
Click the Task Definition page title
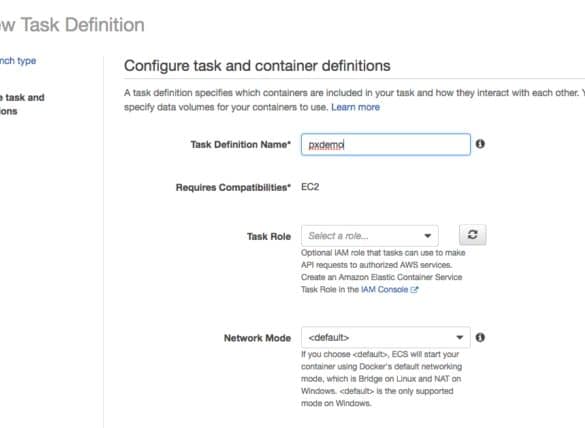72,25
